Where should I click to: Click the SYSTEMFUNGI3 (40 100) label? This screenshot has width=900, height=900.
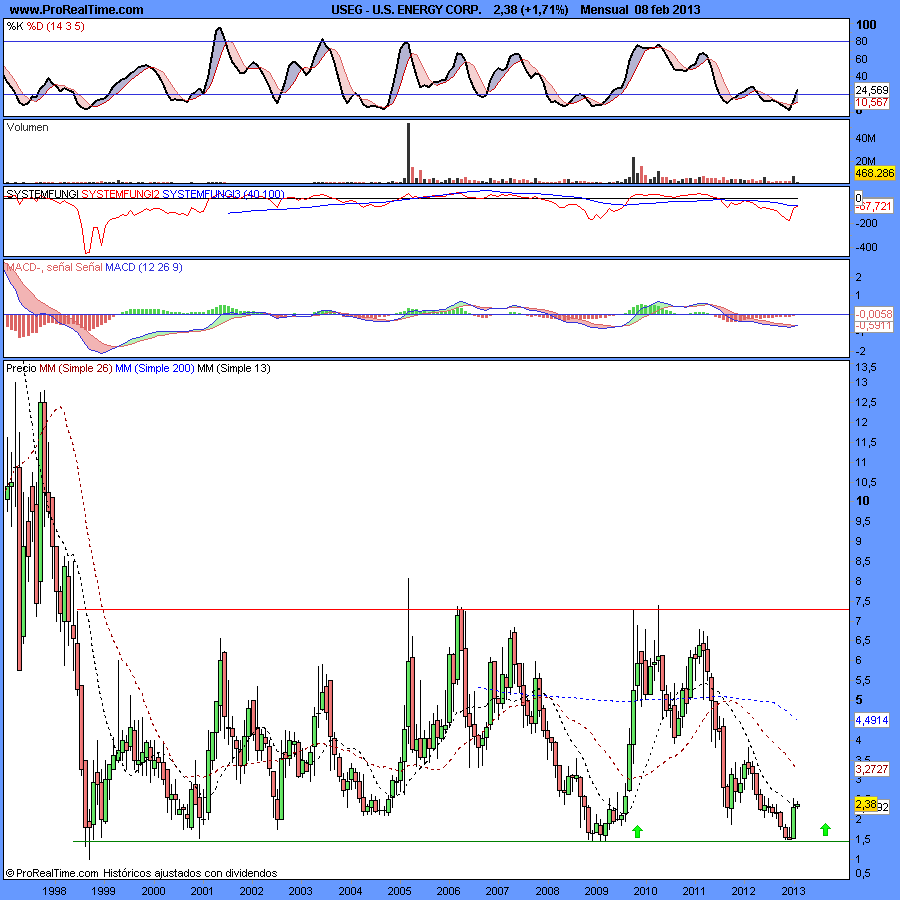pyautogui.click(x=223, y=194)
